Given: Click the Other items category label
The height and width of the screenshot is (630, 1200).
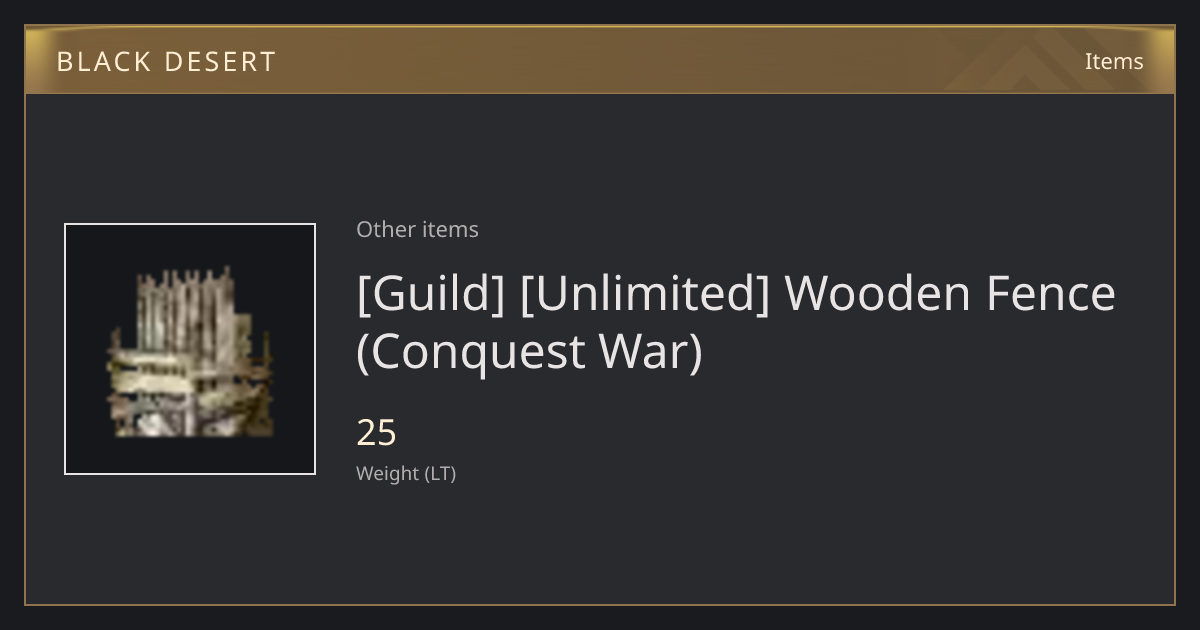Looking at the screenshot, I should (417, 229).
